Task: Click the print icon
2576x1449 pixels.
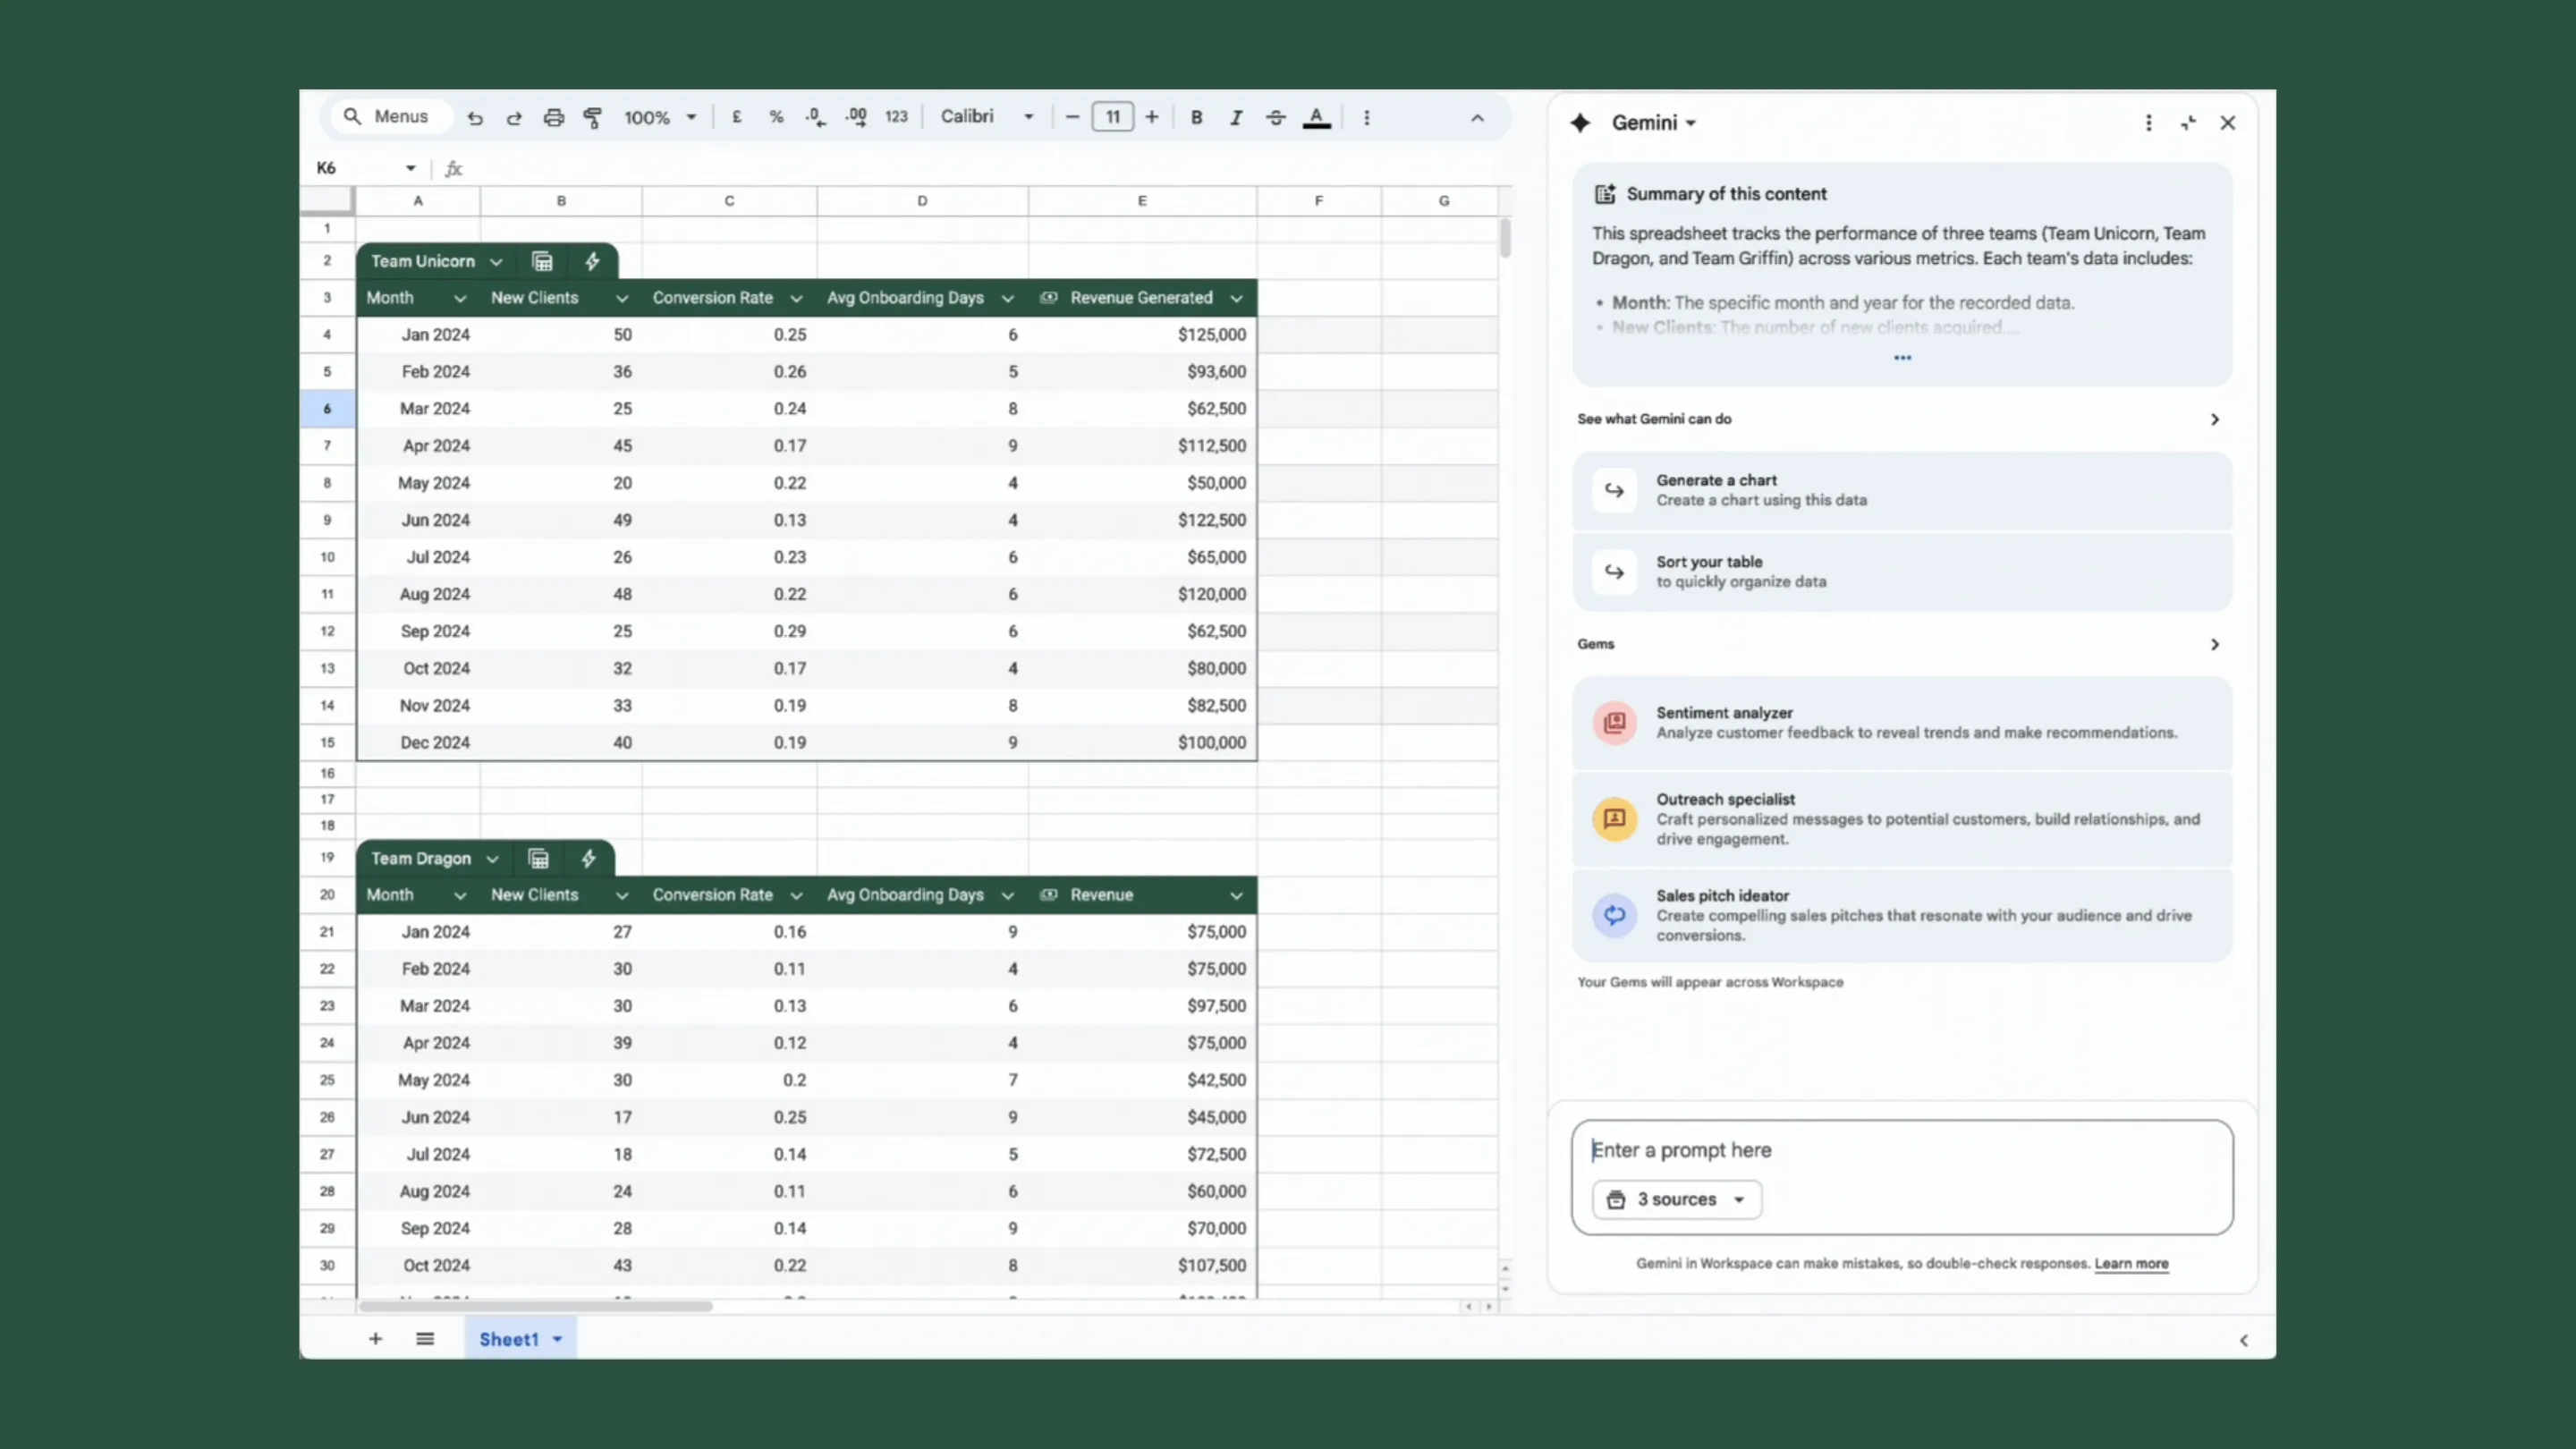Action: (553, 117)
